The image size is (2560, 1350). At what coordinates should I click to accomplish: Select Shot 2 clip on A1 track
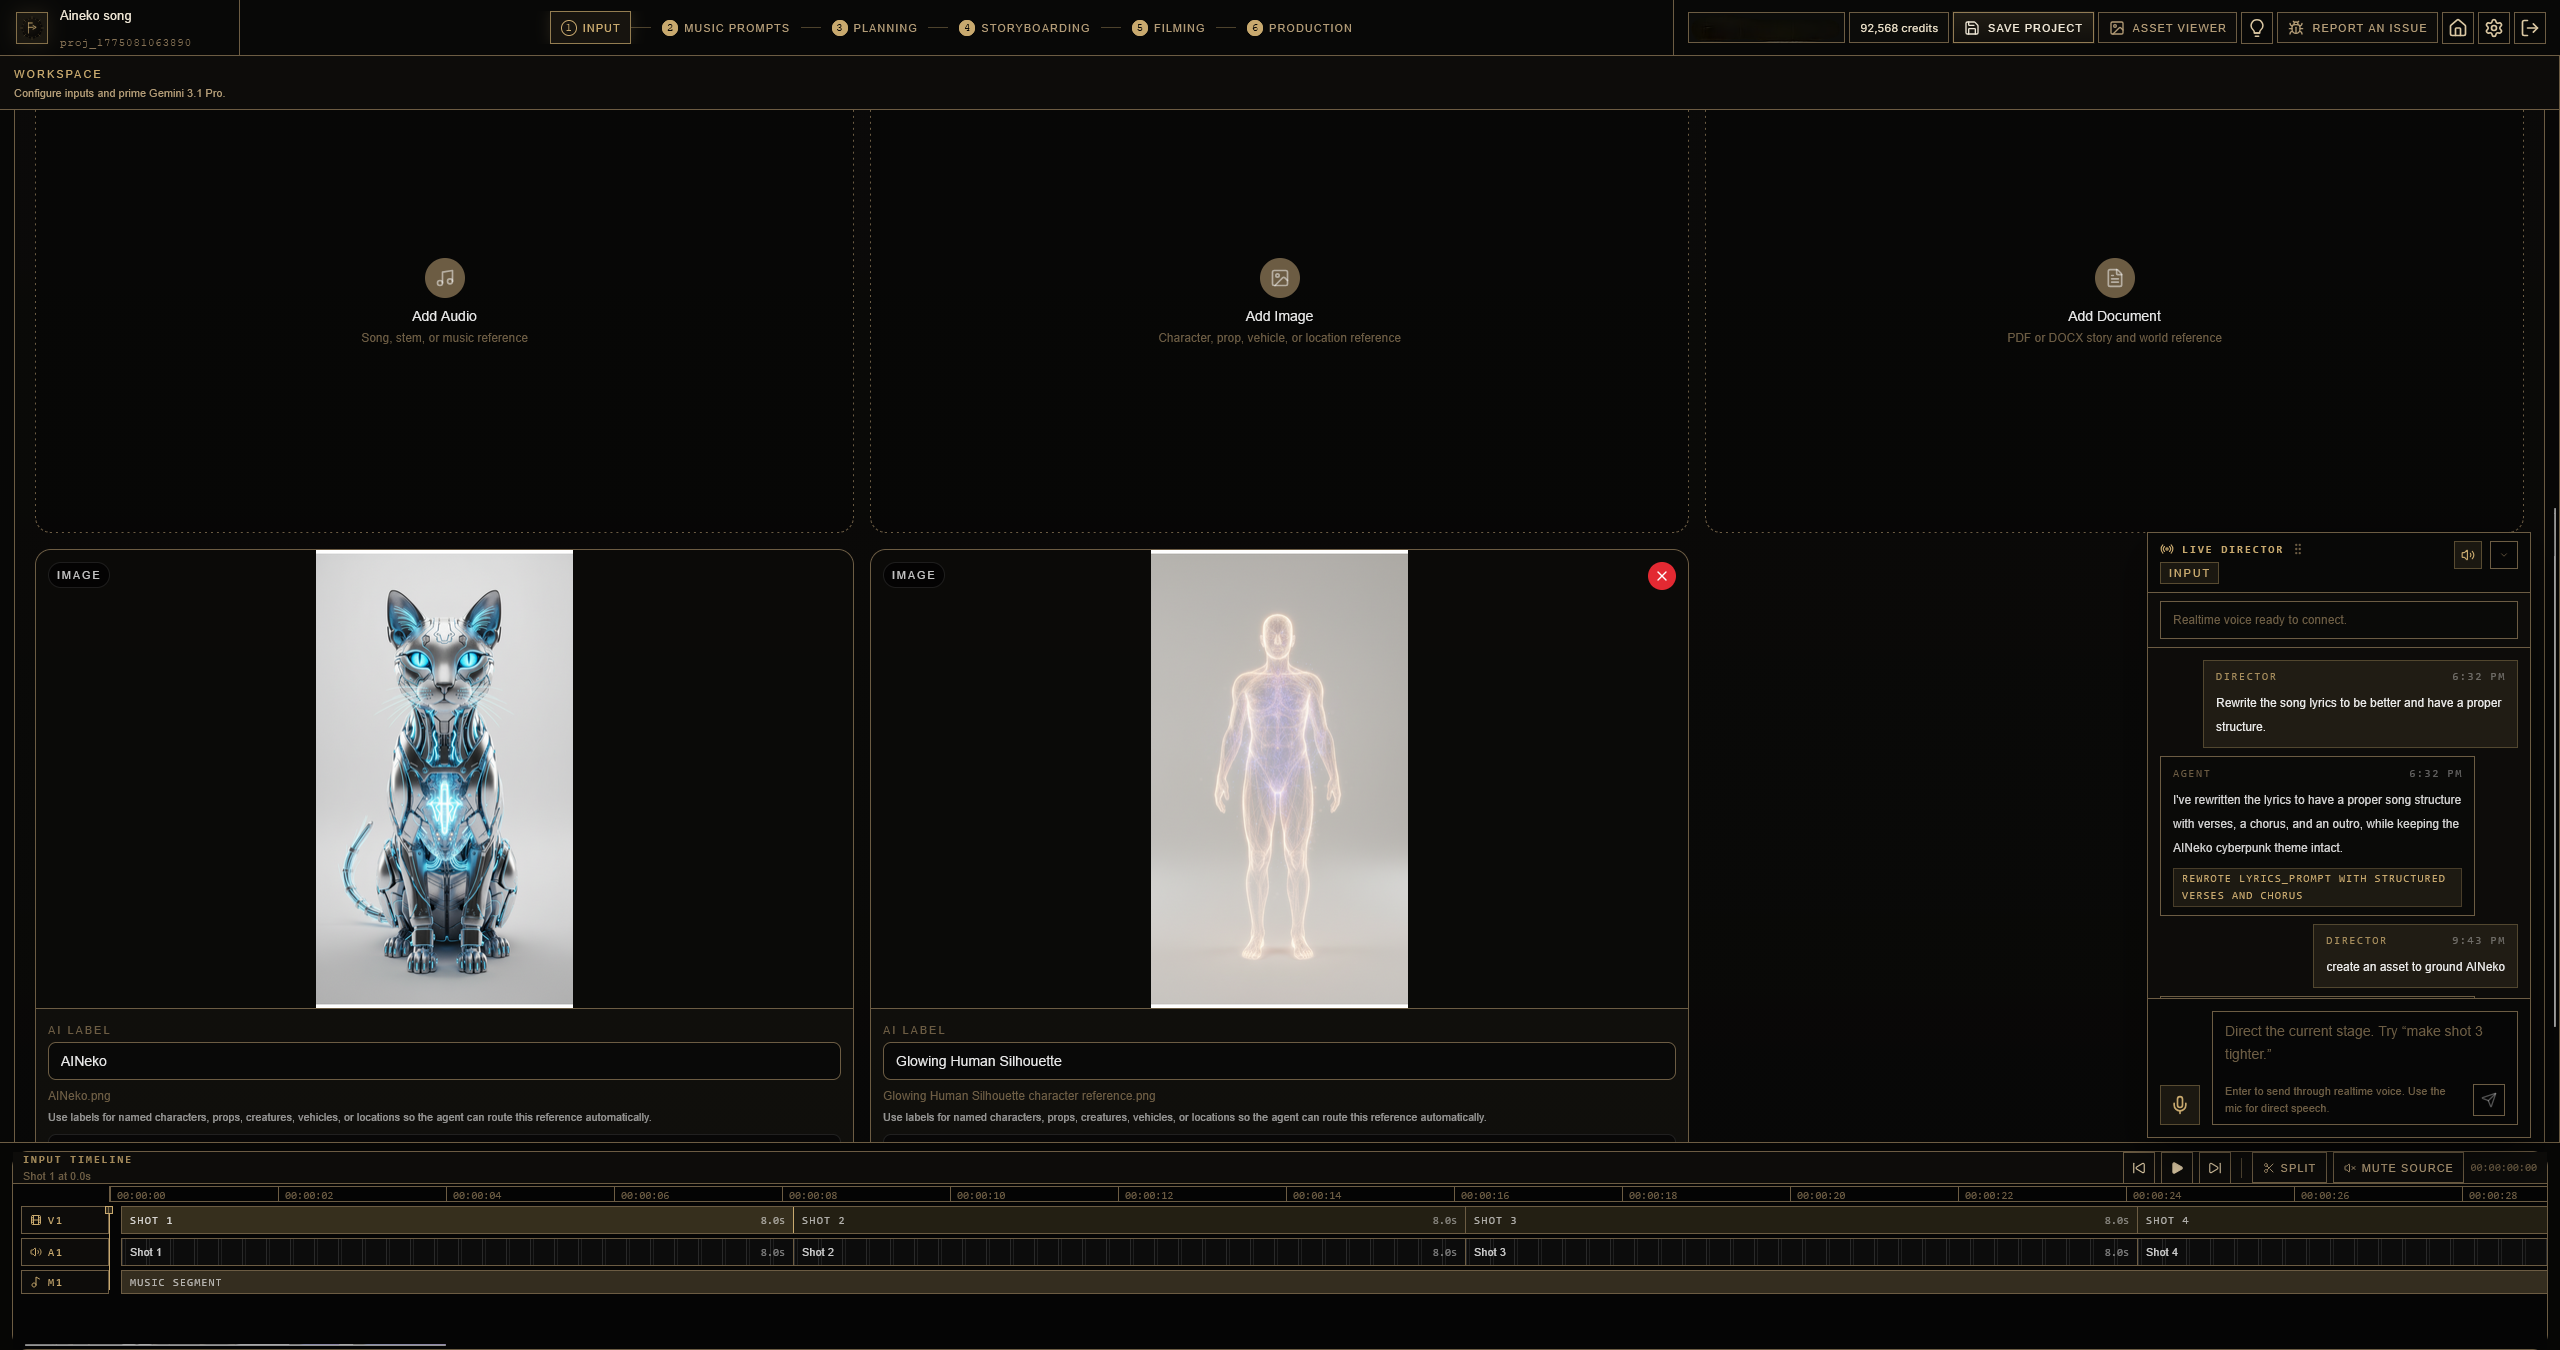(1129, 1252)
